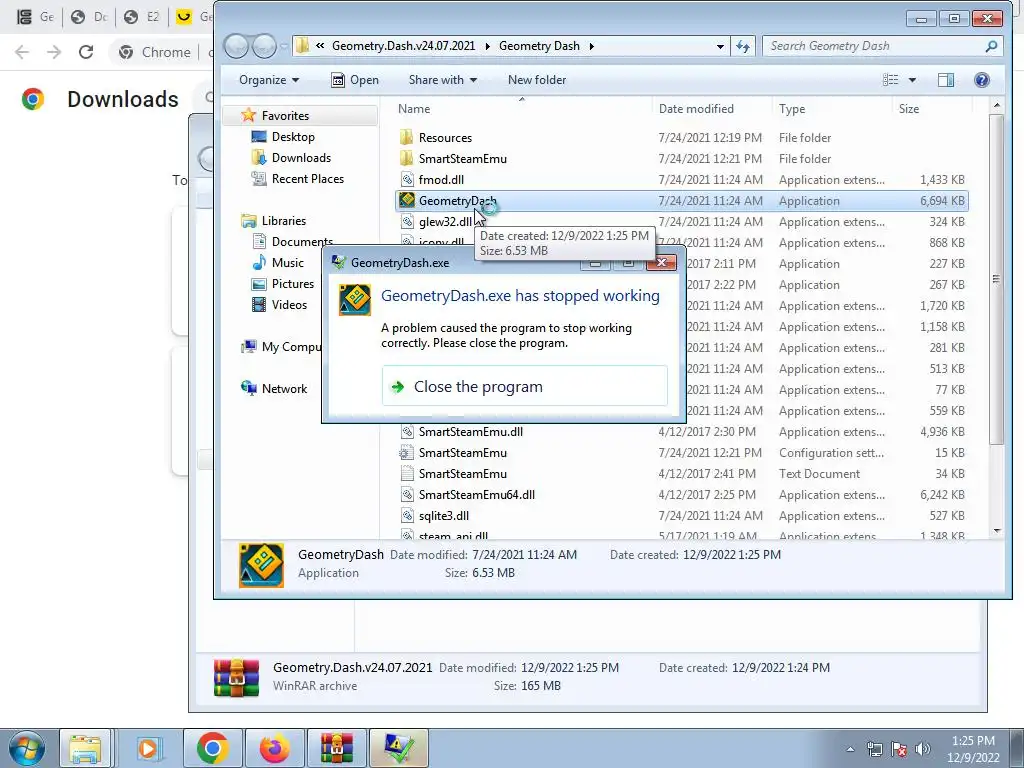Select SmartSteamEmu.dll file
Screen dimensions: 1024x768
[x=470, y=432]
